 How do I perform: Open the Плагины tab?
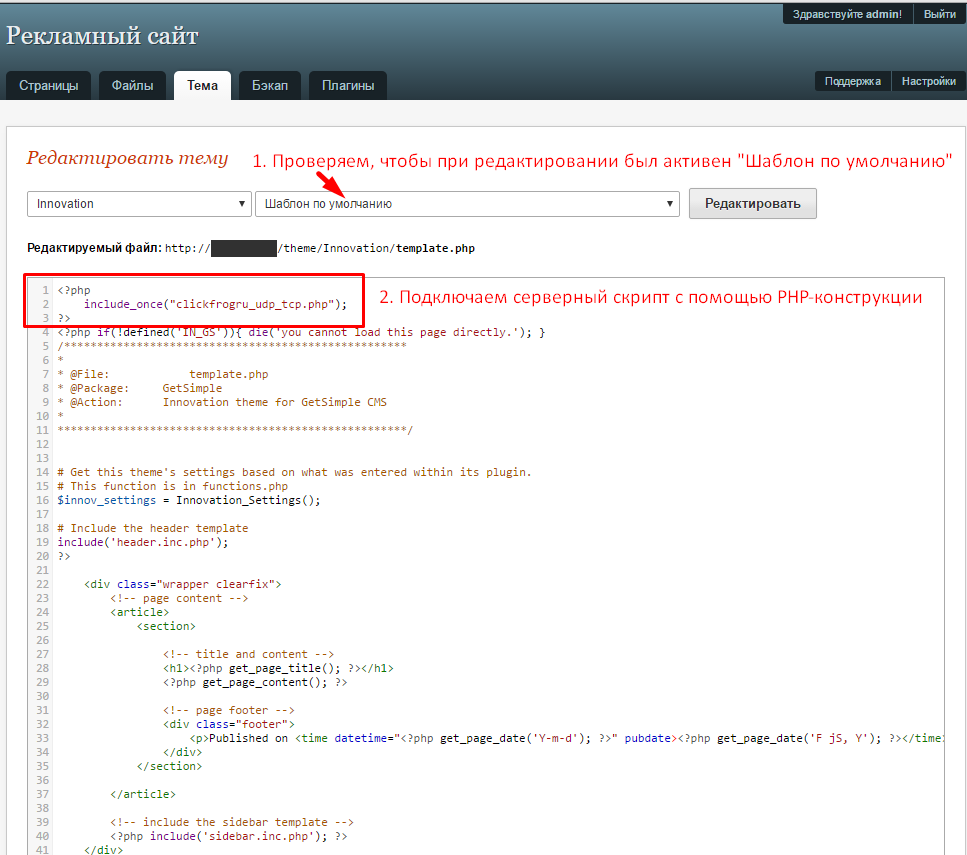pos(347,86)
